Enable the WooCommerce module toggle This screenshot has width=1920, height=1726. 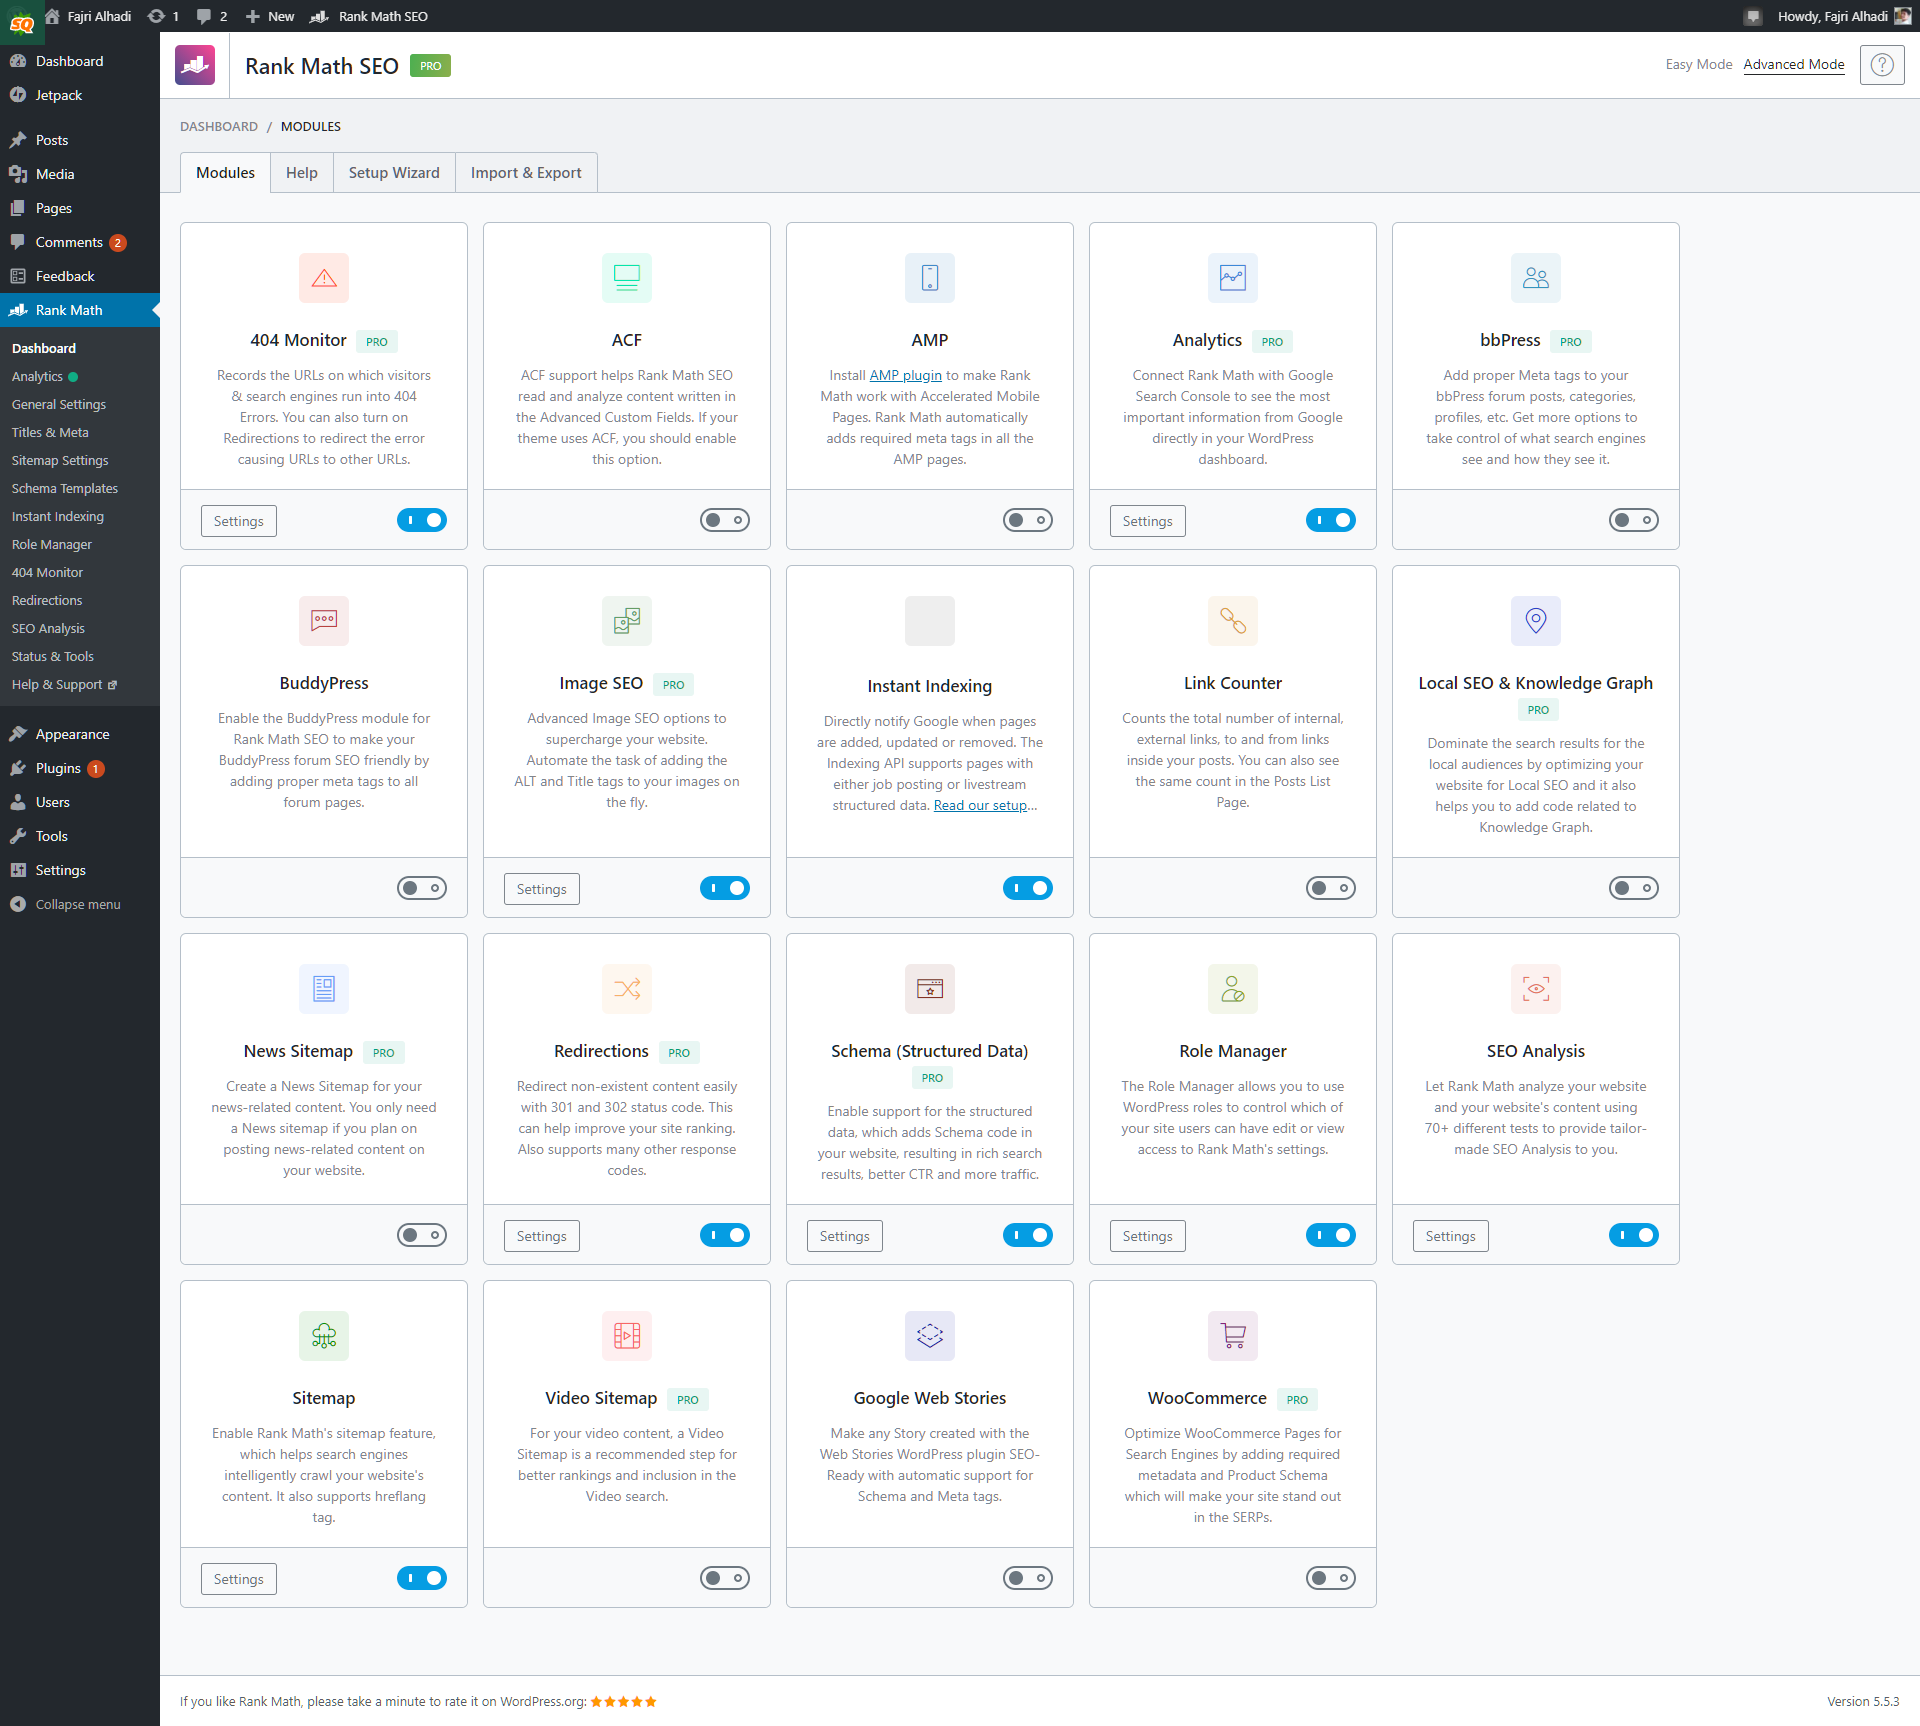[x=1331, y=1578]
